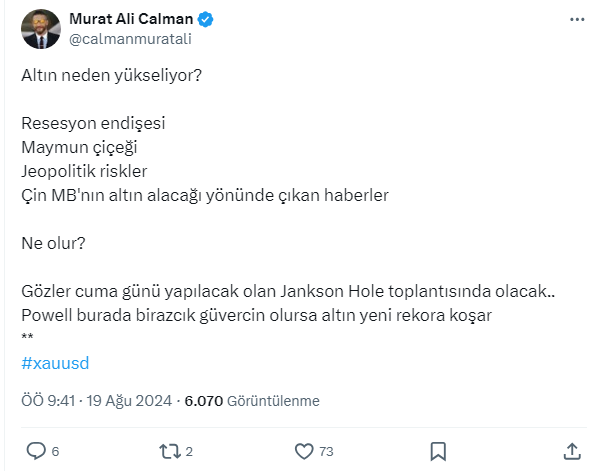
Task: Click the blue verified badge
Action: [x=203, y=20]
